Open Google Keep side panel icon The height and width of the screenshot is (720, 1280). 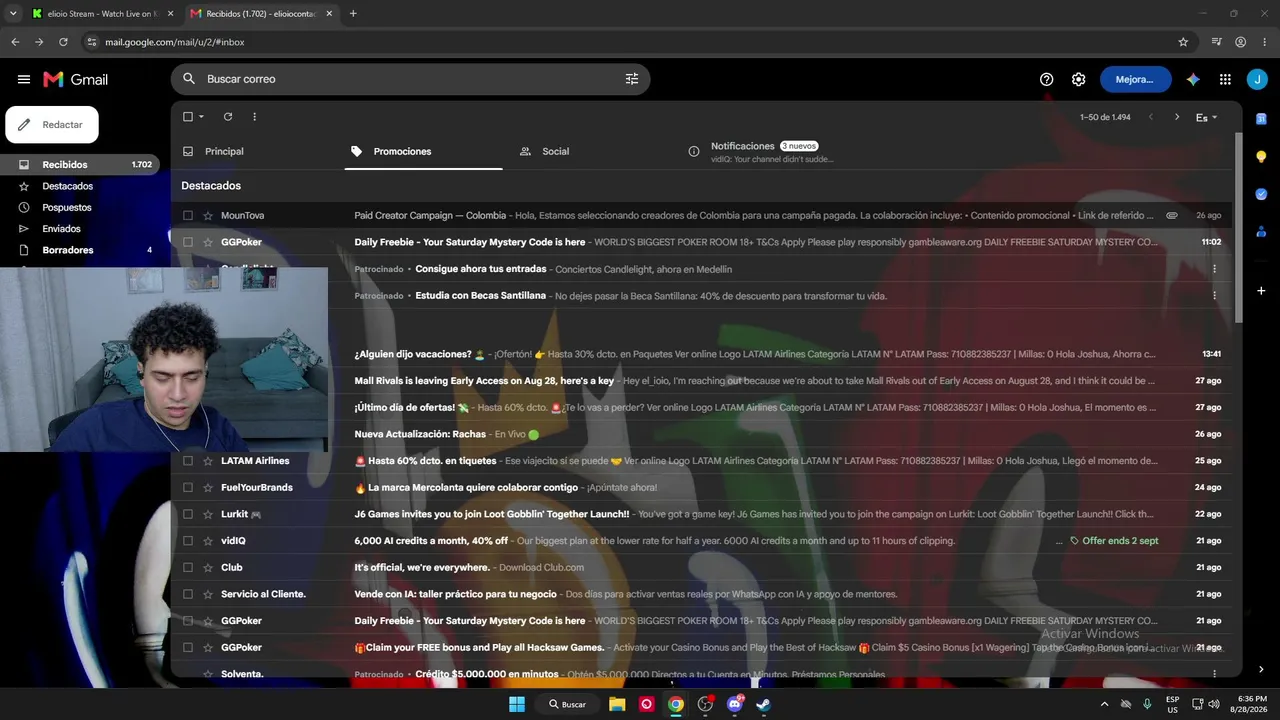click(x=1261, y=157)
